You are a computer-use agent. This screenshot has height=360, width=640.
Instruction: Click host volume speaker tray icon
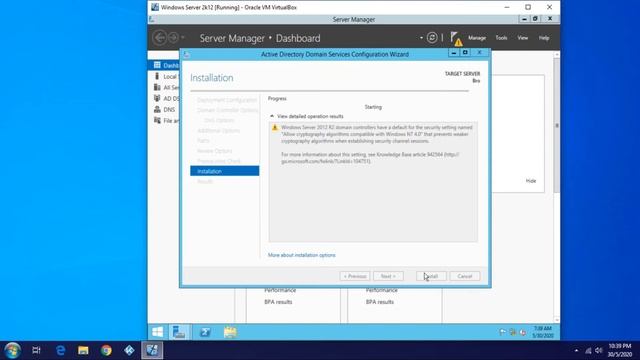[599, 351]
